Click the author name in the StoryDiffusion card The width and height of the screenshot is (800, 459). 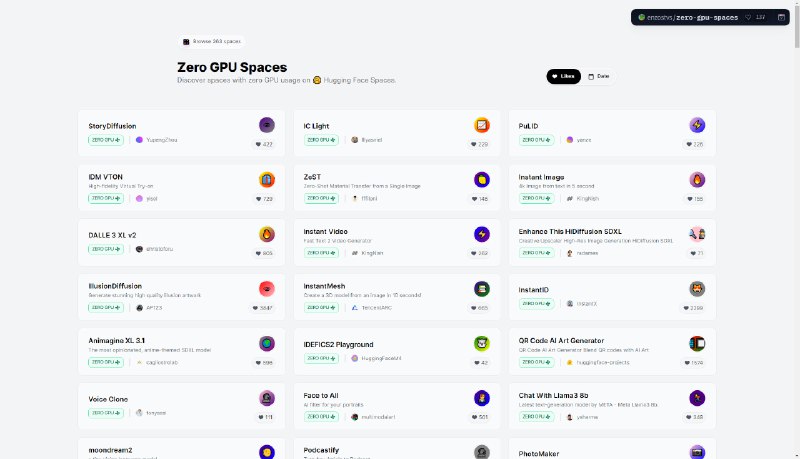pyautogui.click(x=162, y=140)
